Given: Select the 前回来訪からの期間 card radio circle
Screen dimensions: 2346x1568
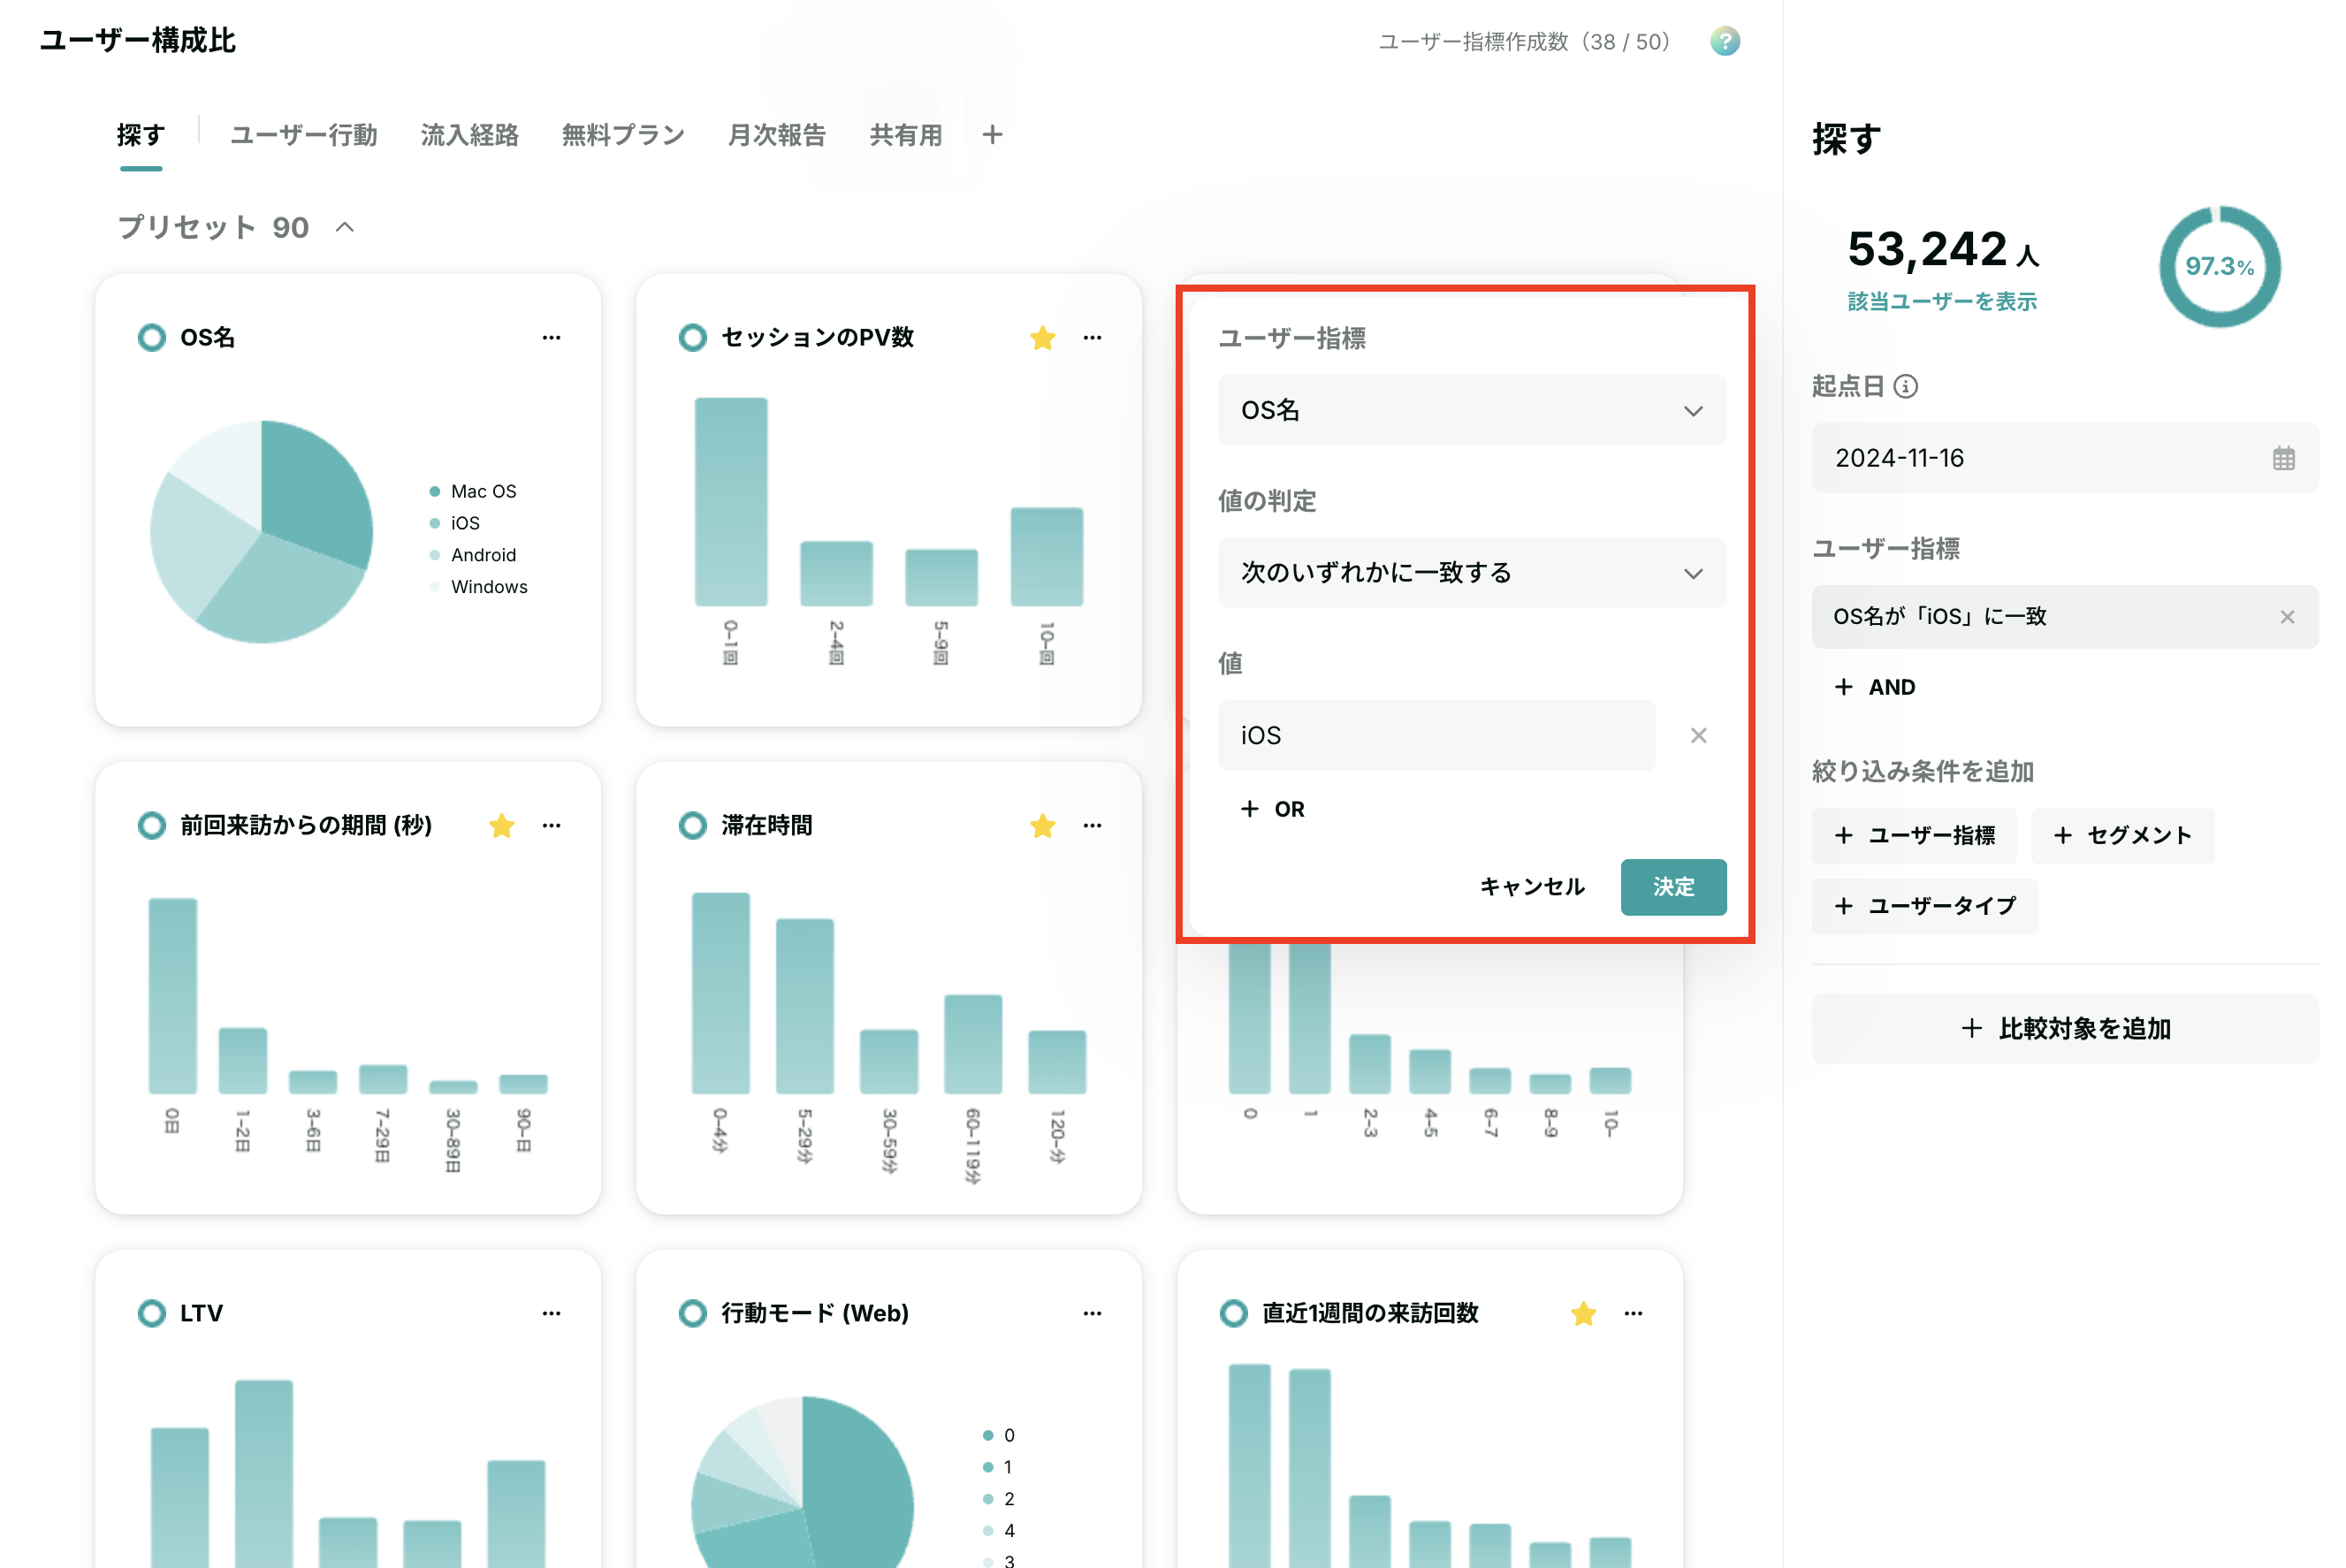Looking at the screenshot, I should click(x=152, y=826).
